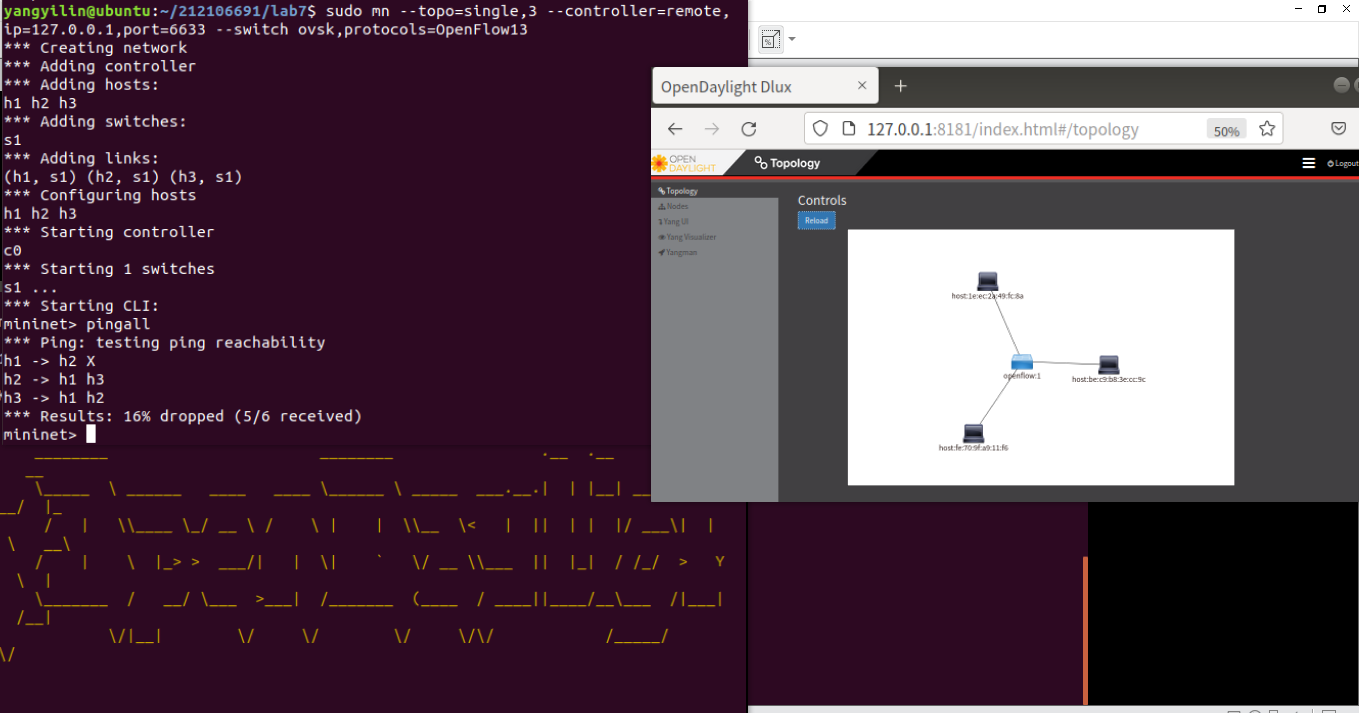Click the host:fe:70:9f:a9:11:f6 label

(x=973, y=448)
